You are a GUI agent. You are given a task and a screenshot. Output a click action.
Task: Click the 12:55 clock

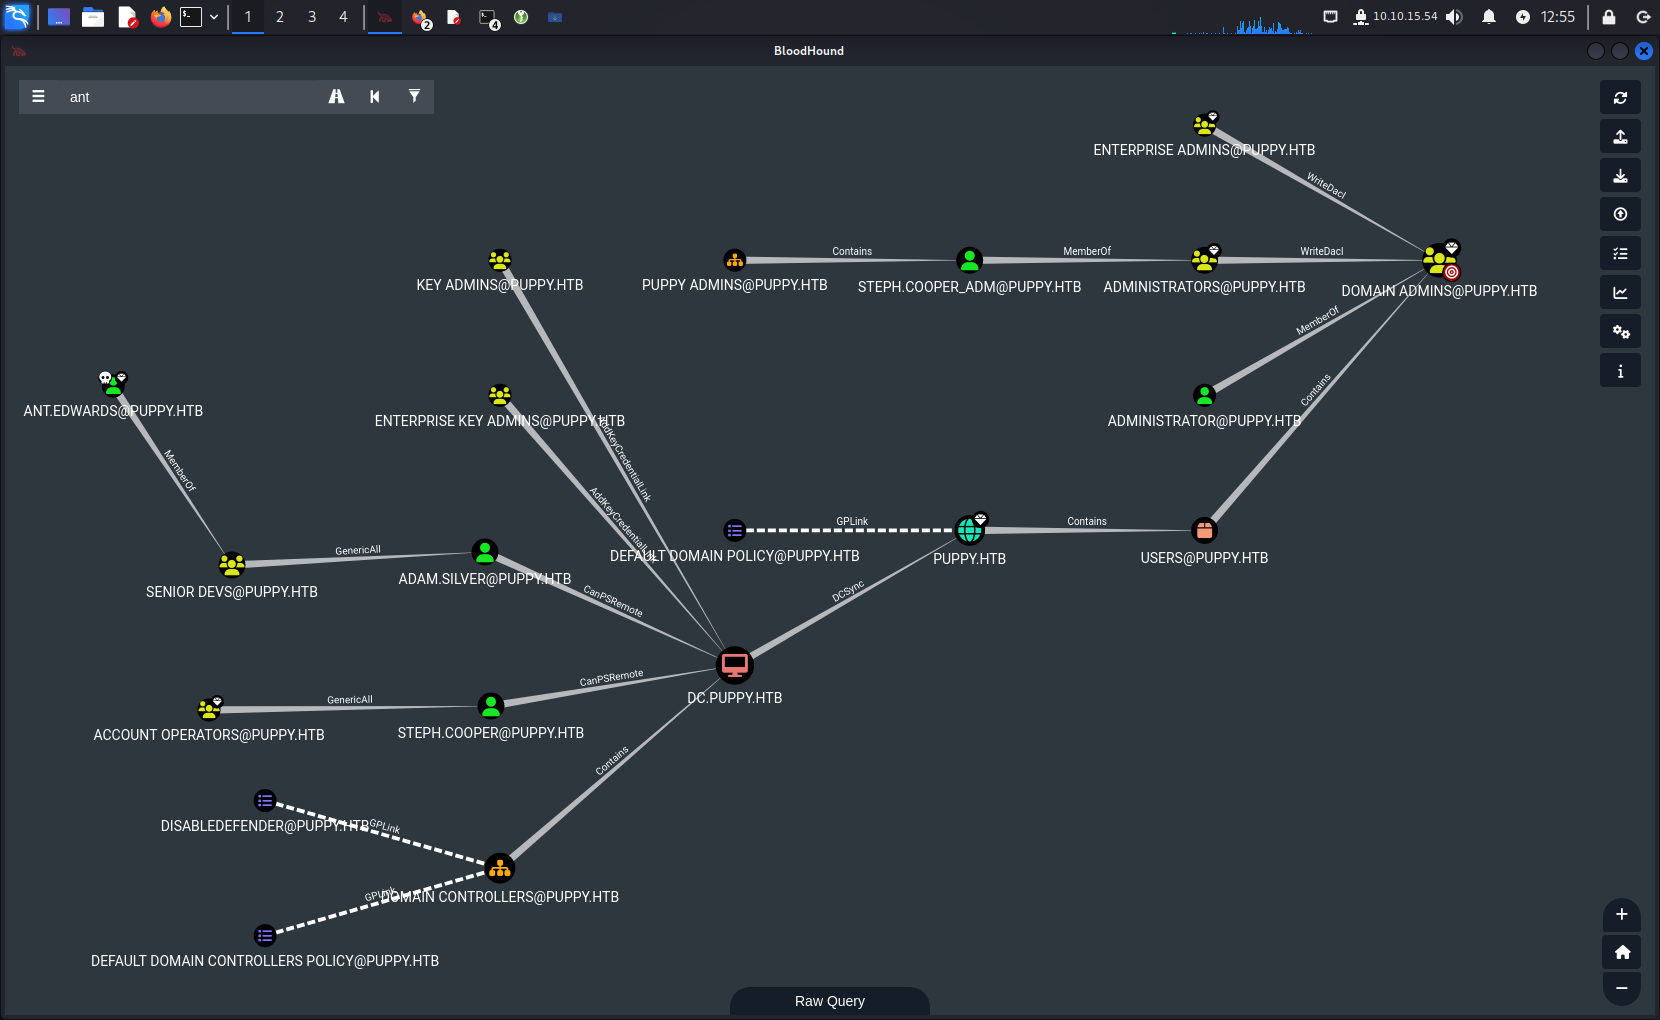(x=1557, y=17)
